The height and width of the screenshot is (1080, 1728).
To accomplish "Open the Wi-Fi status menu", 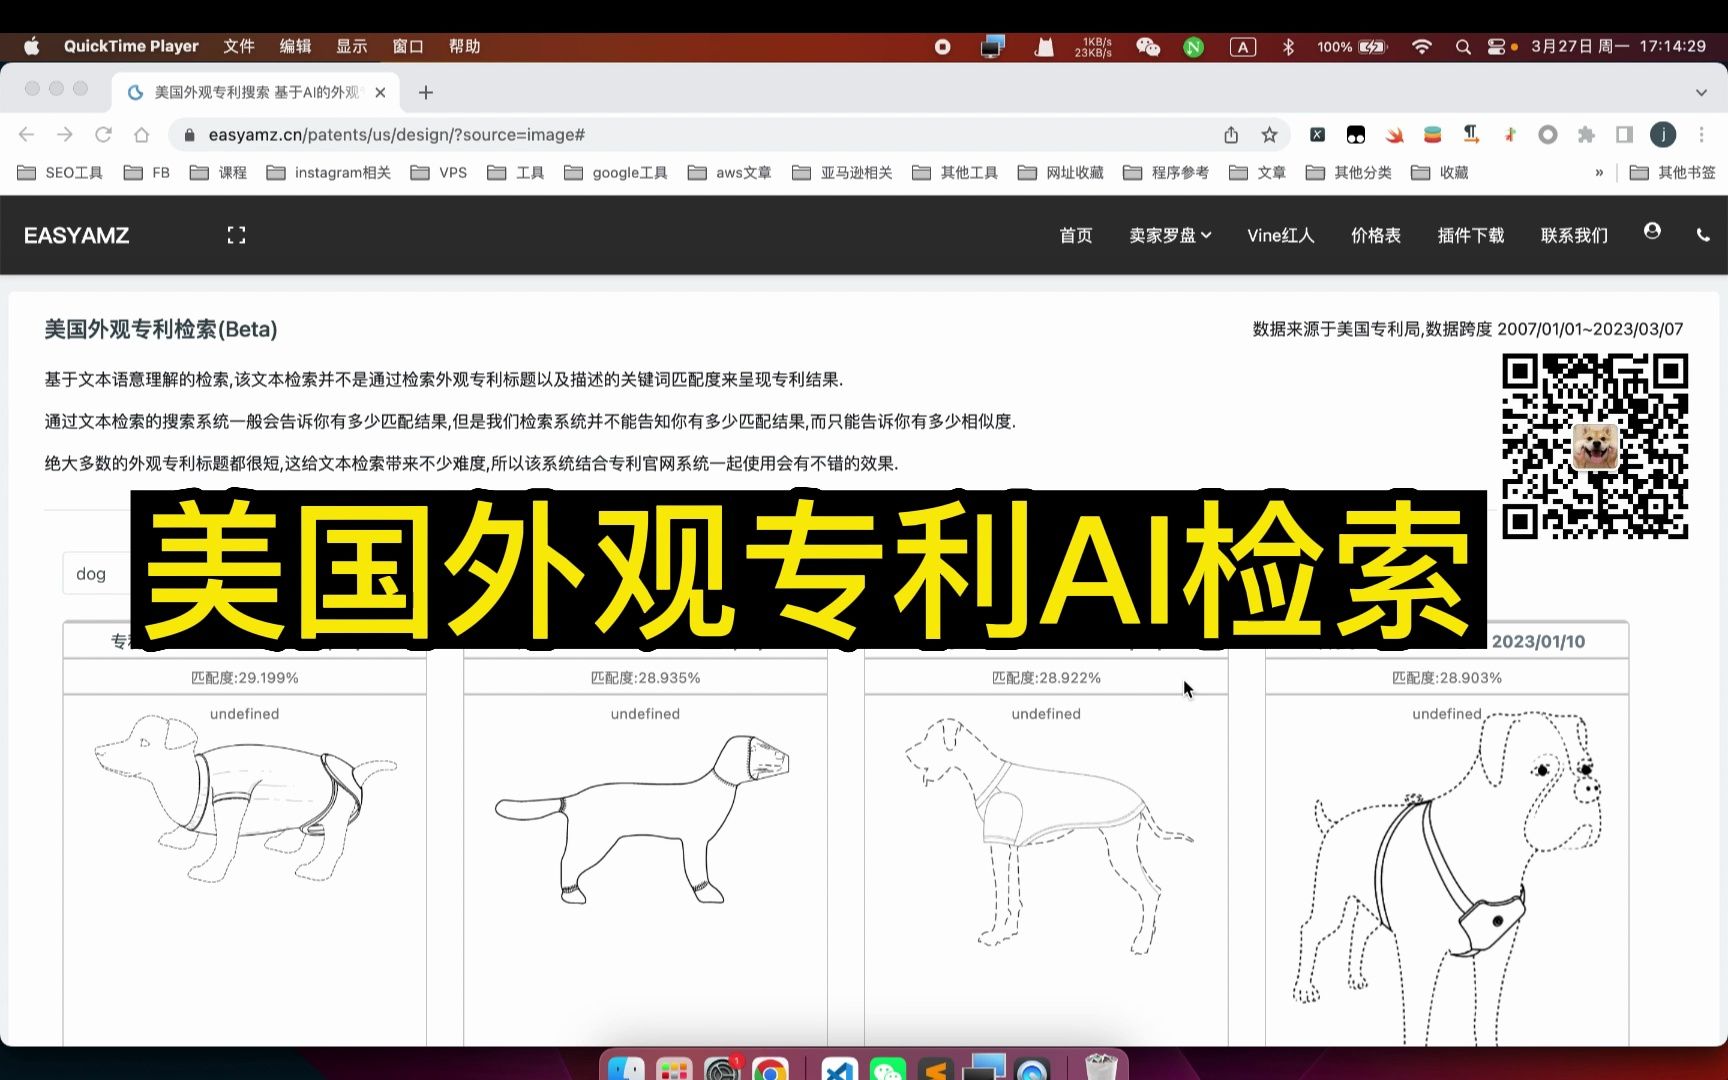I will pos(1421,47).
